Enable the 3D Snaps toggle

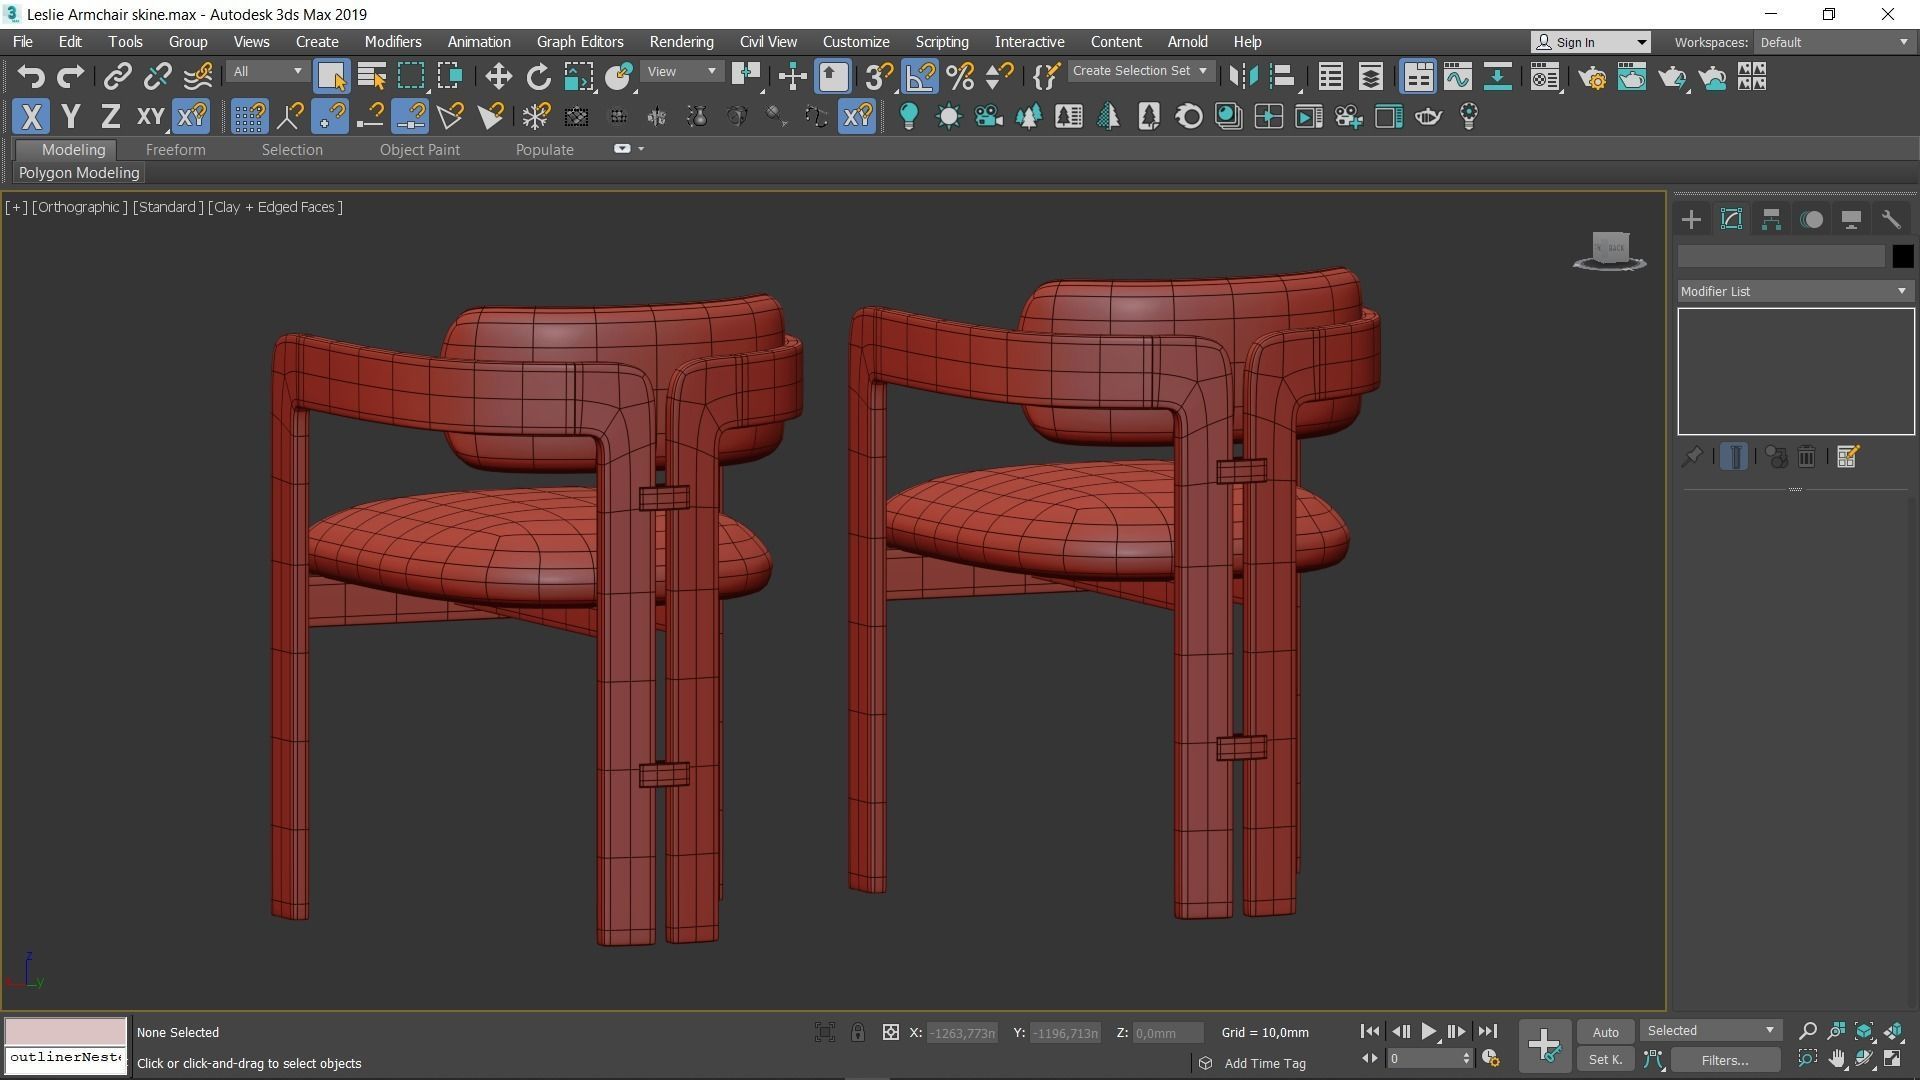pos(877,76)
